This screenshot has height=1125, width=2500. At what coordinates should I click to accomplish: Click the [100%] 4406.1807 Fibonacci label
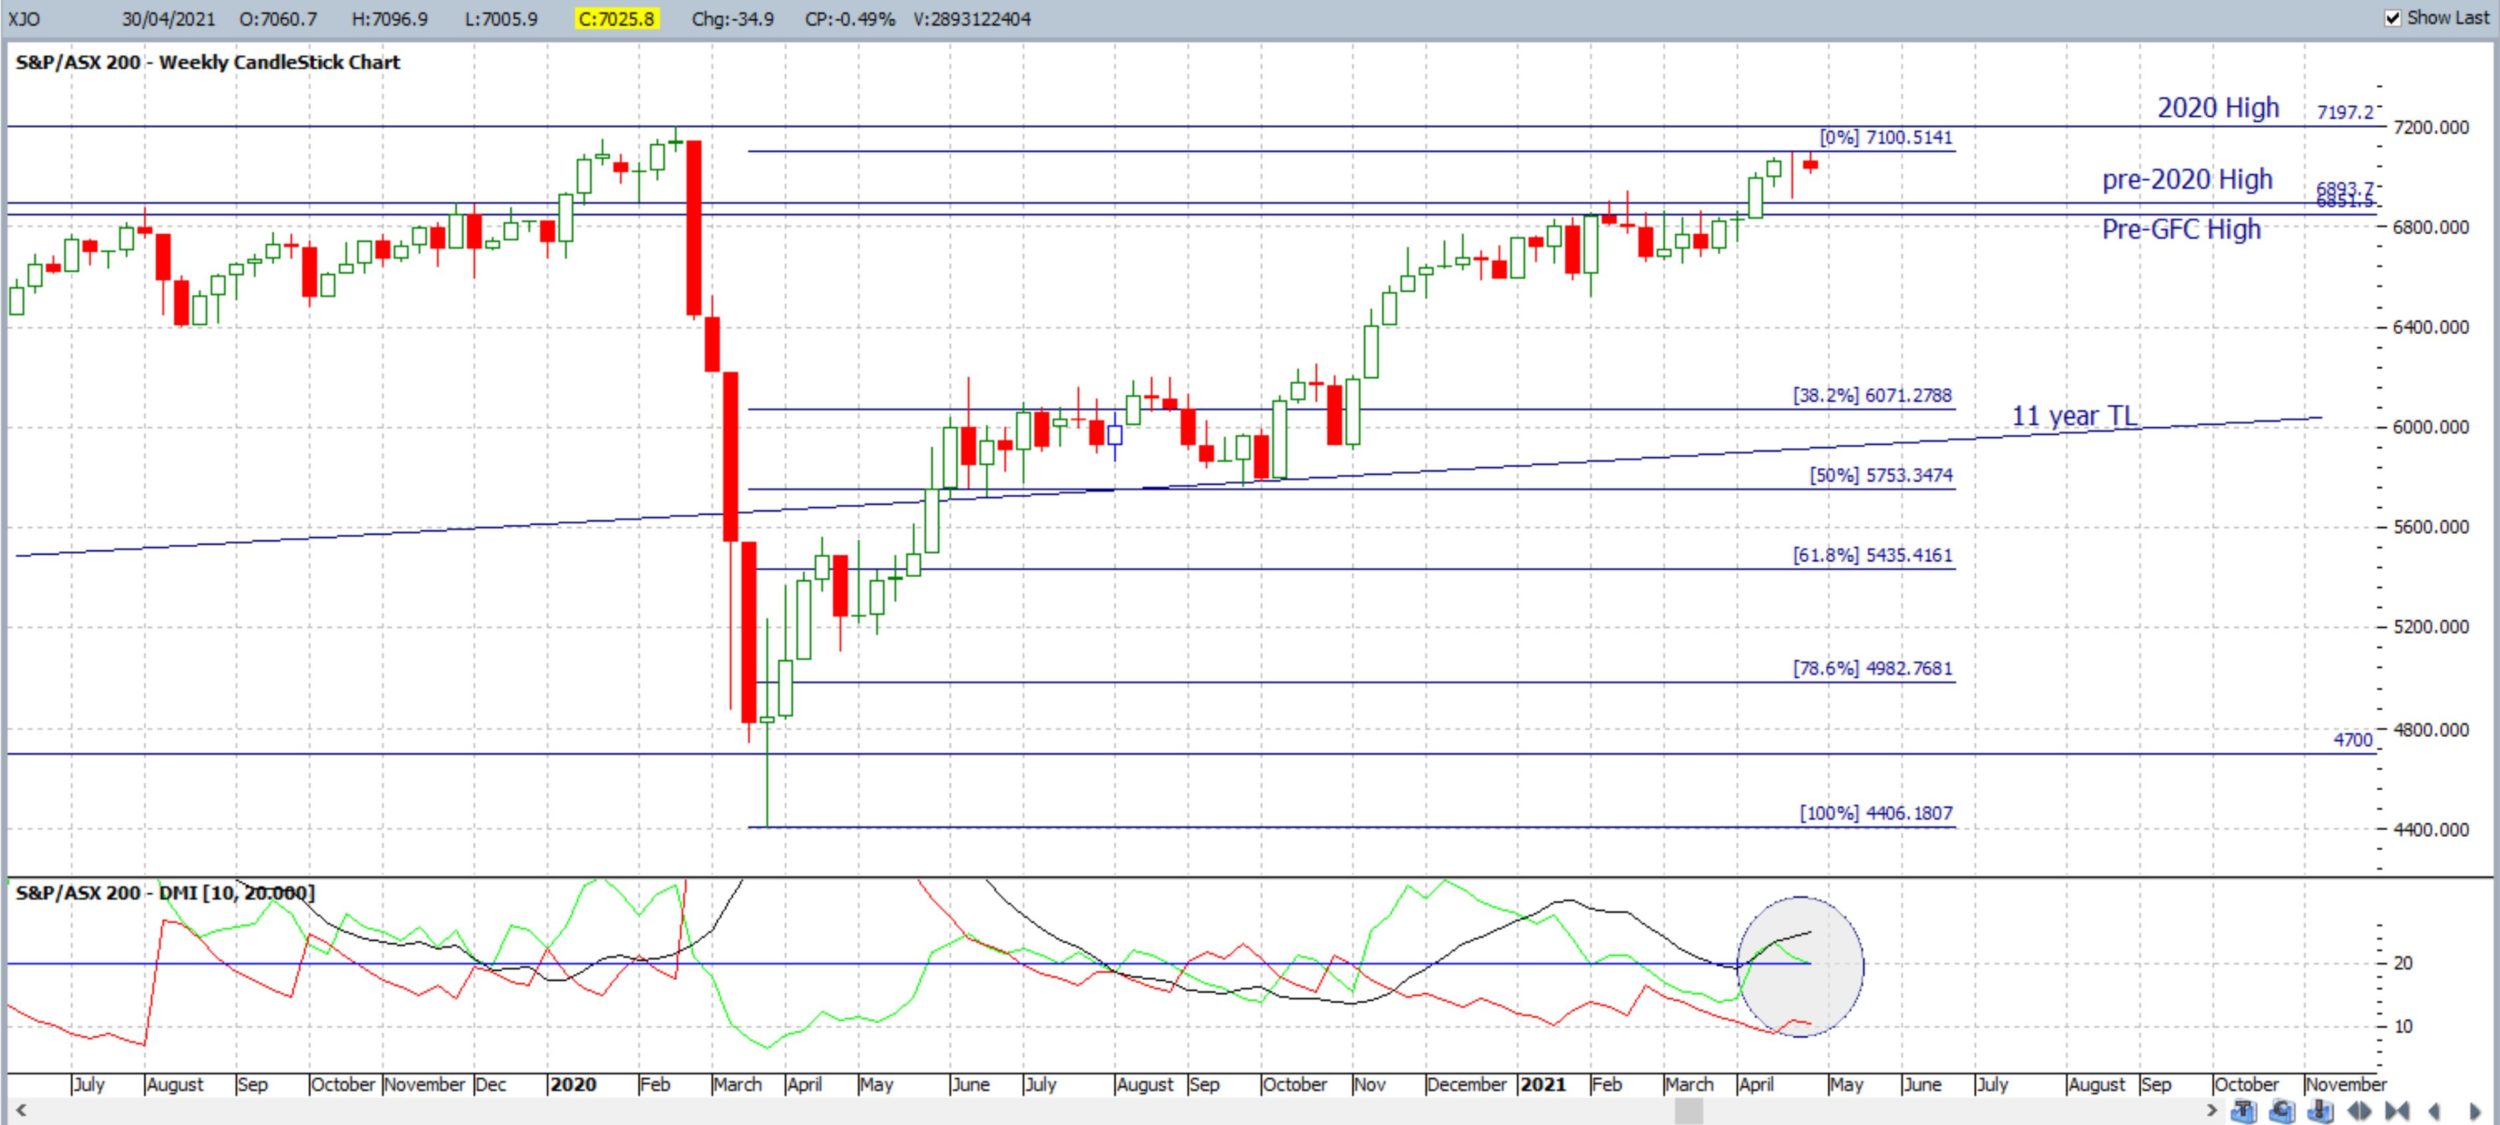click(x=1876, y=813)
